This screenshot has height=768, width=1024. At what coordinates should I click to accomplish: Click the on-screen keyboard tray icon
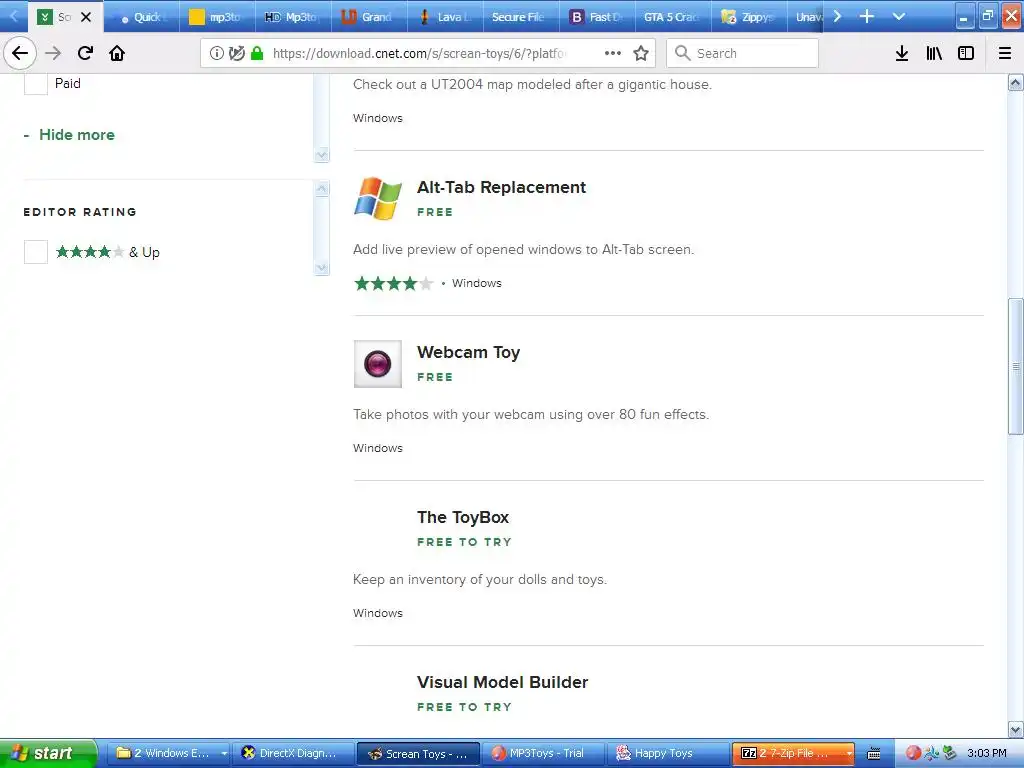coord(873,754)
